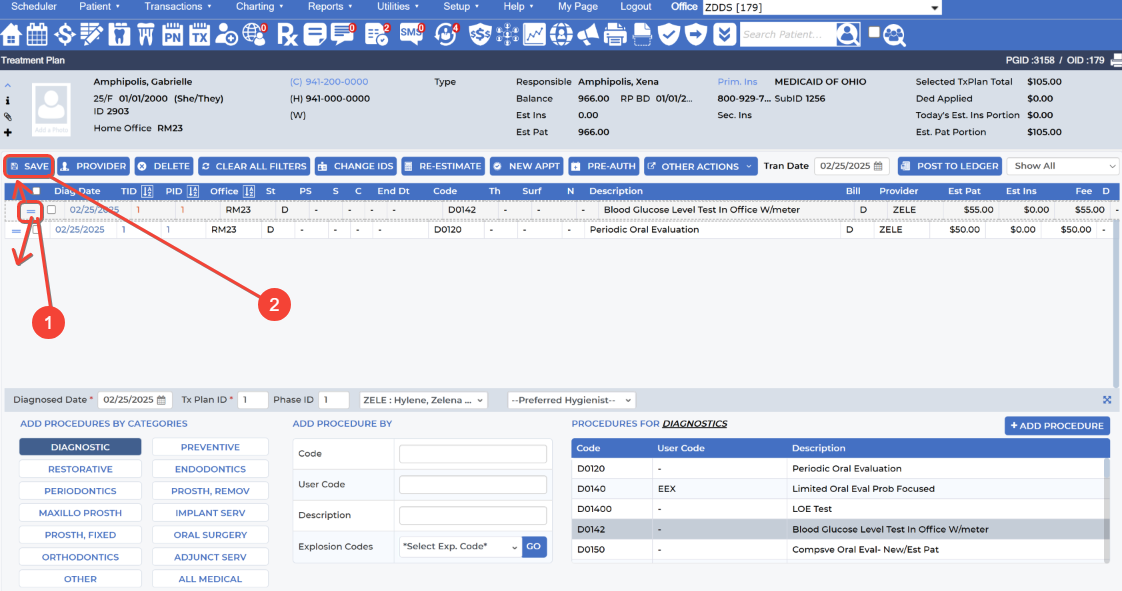
Task: Open the Patient menu
Action: pos(99,6)
